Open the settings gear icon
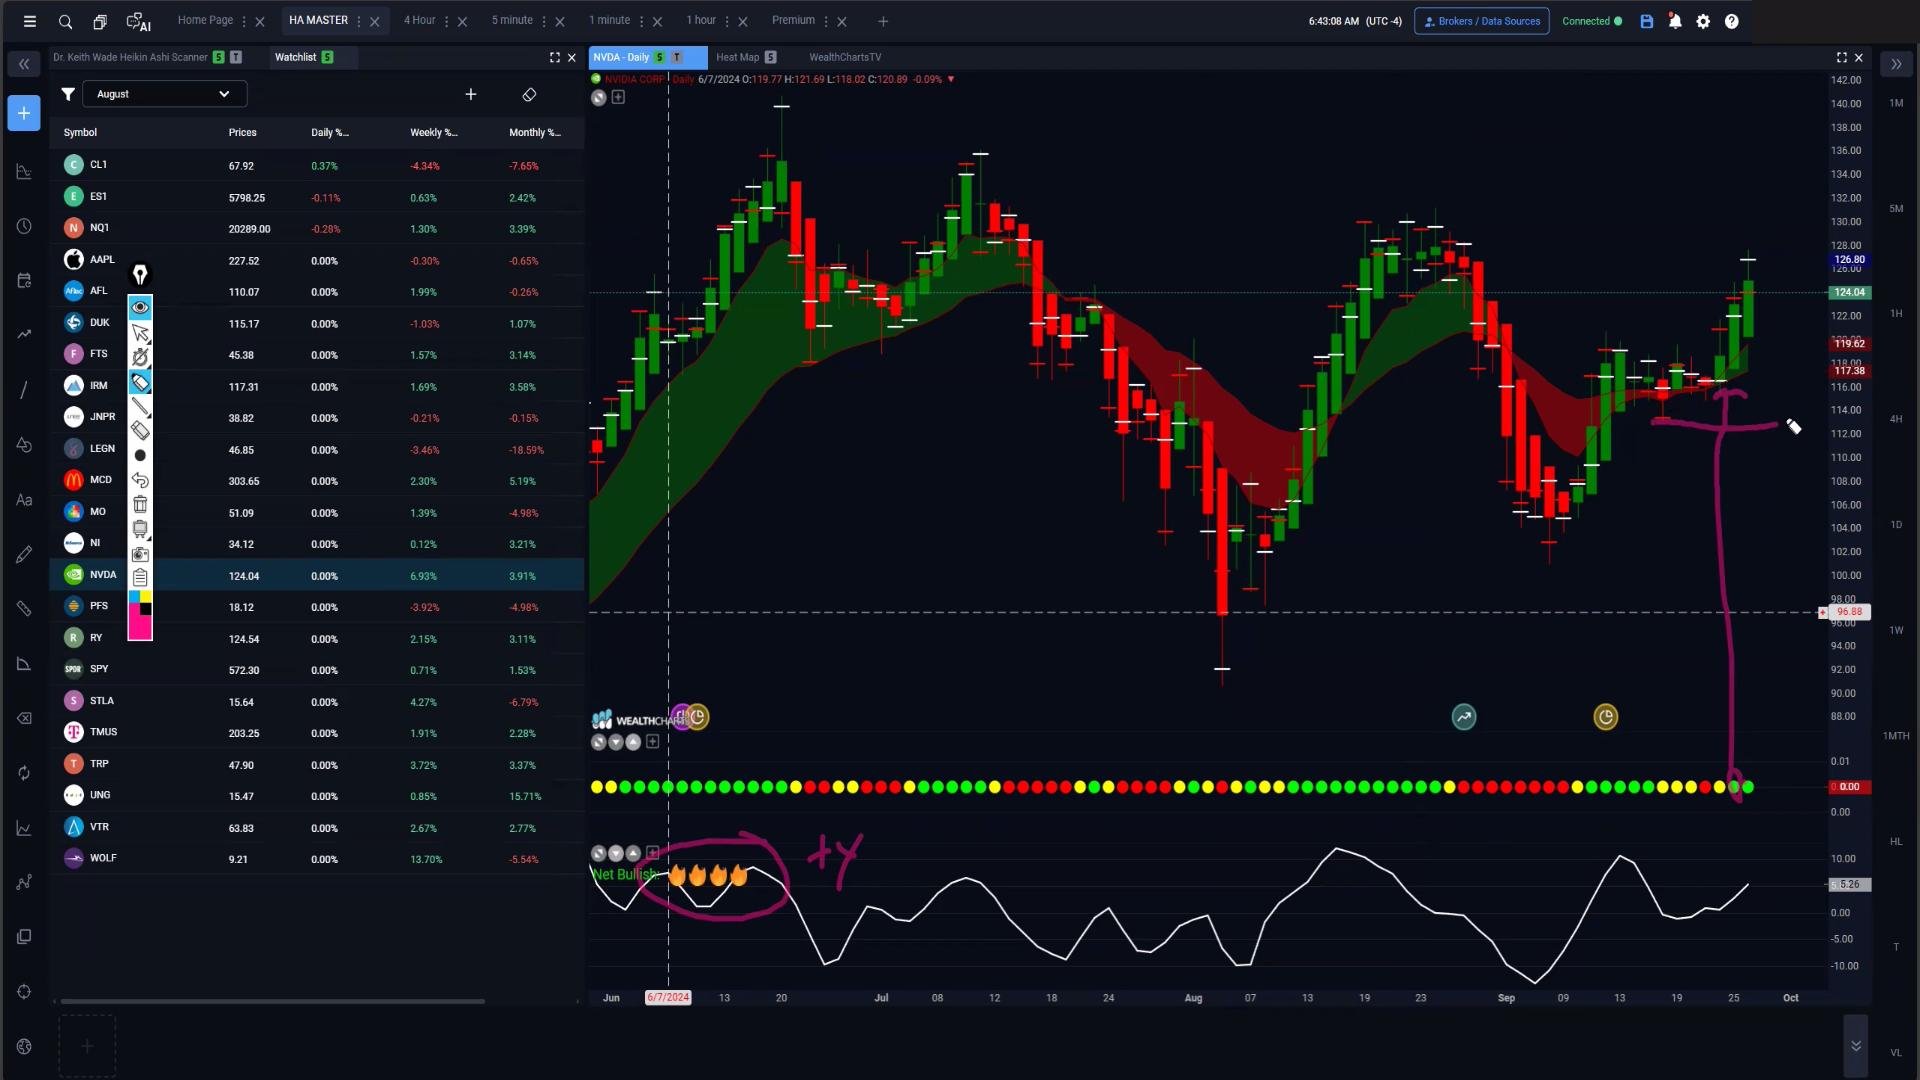This screenshot has width=1920, height=1080. (x=1703, y=21)
